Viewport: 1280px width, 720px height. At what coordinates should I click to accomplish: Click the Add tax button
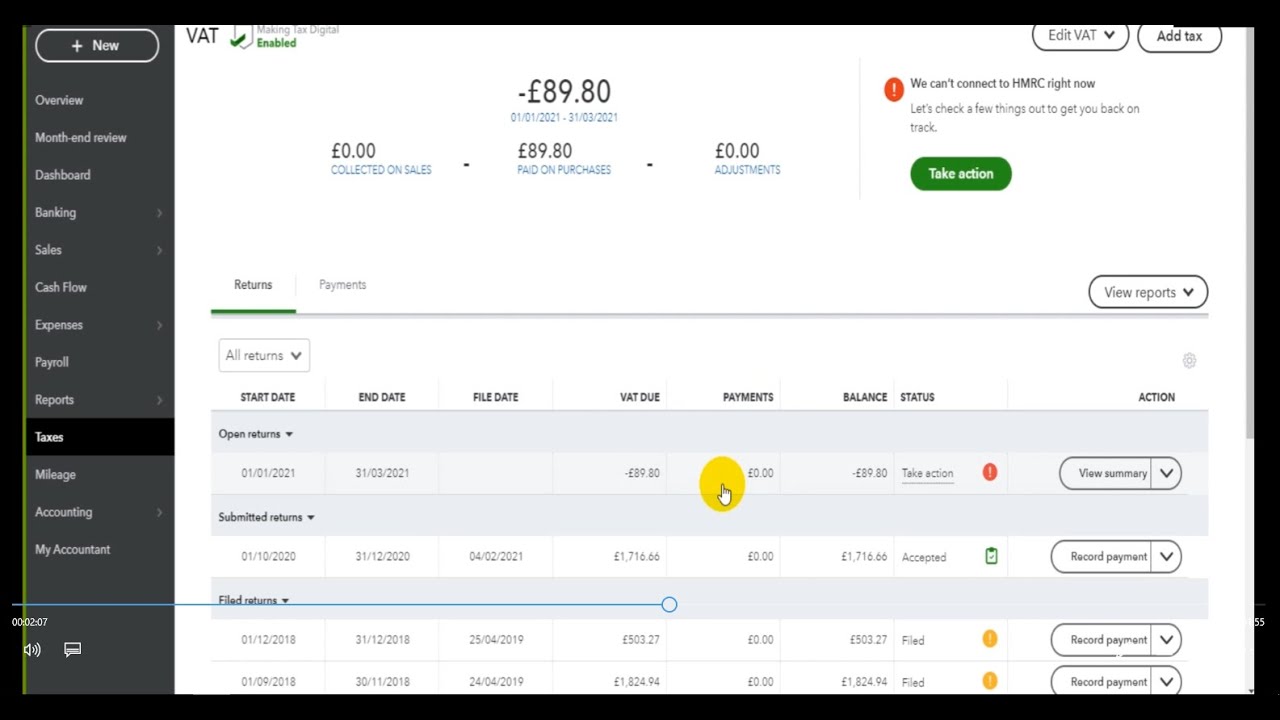click(1180, 36)
